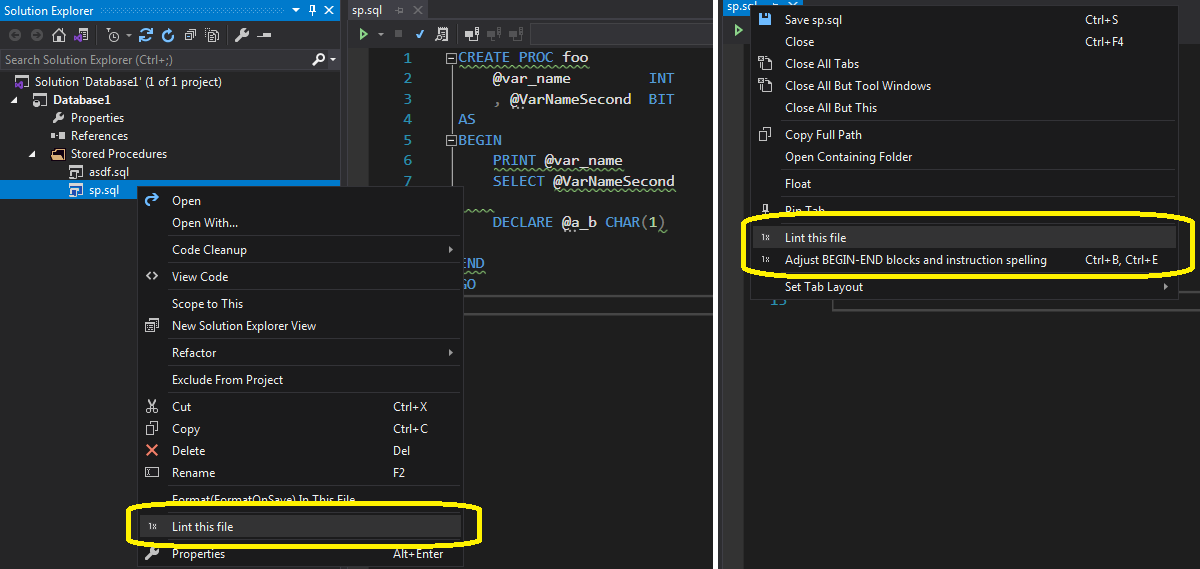Select Close All But Tool Windows

click(963, 86)
